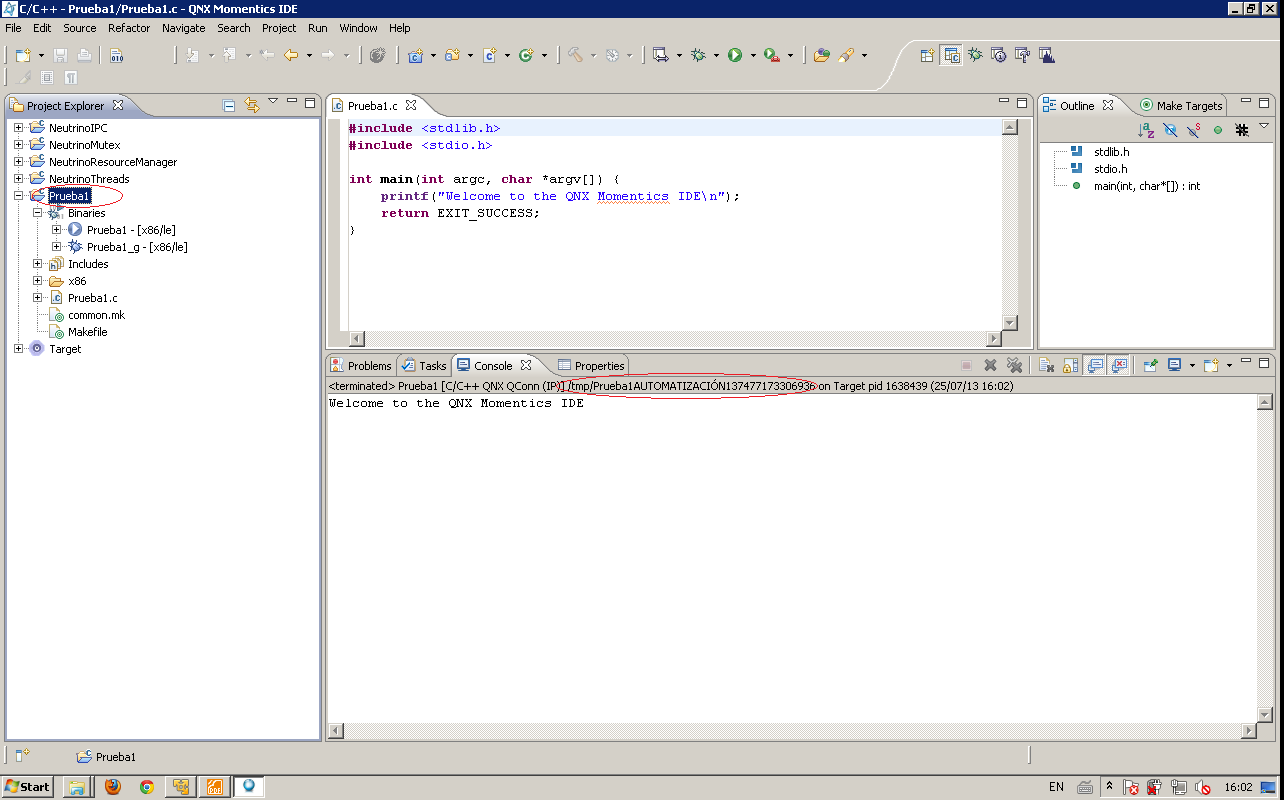The height and width of the screenshot is (800, 1284).
Task: Click the Clear Console icon
Action: click(x=1045, y=366)
